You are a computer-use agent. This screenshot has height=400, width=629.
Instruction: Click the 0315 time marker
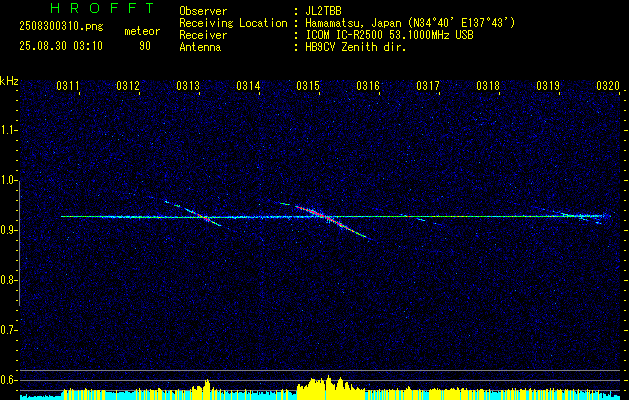click(x=308, y=86)
